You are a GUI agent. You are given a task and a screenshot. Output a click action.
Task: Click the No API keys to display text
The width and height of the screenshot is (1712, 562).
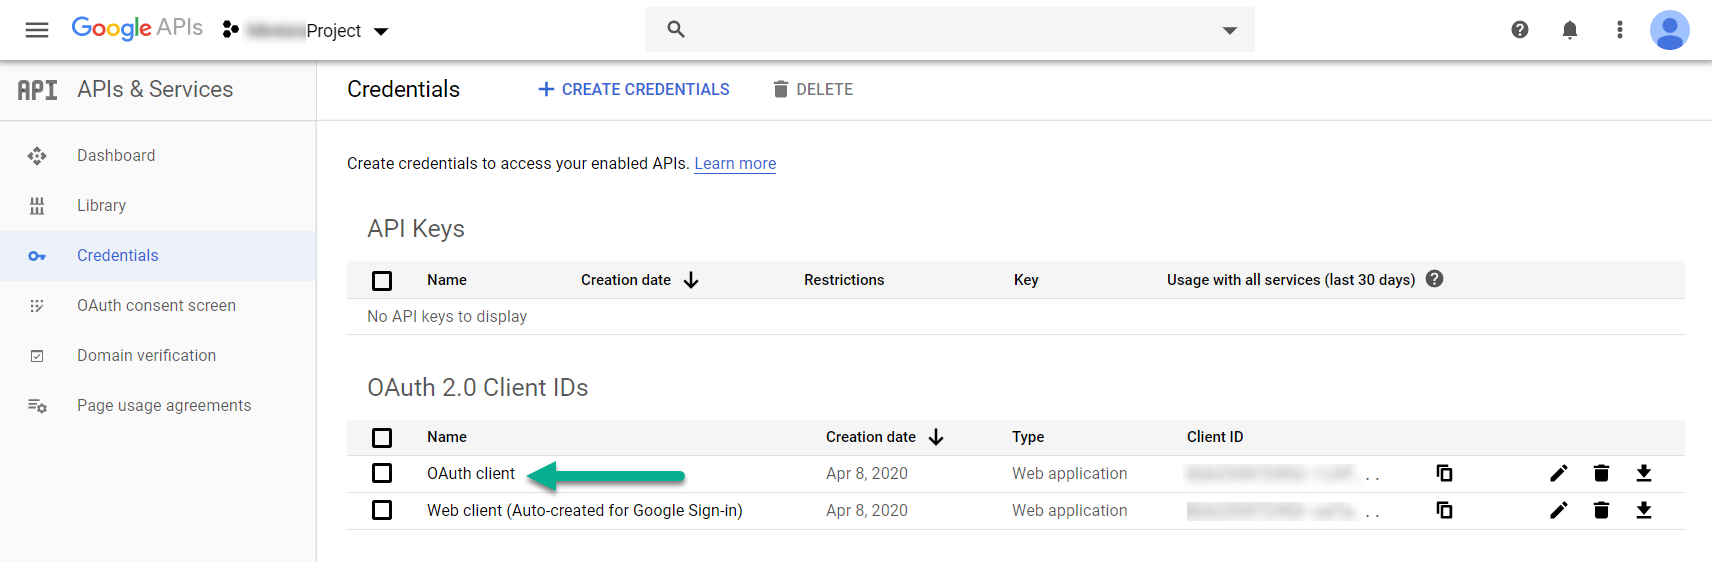447,317
